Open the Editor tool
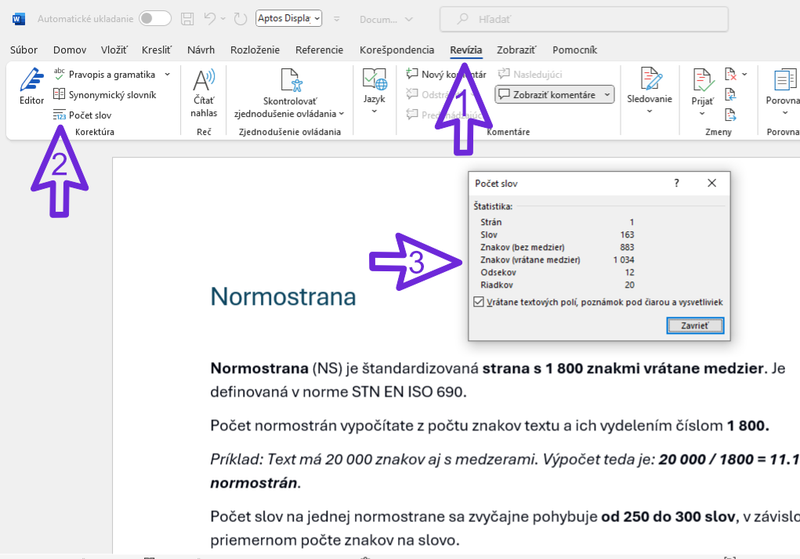Screen dimensions: 800x559 click(x=32, y=87)
